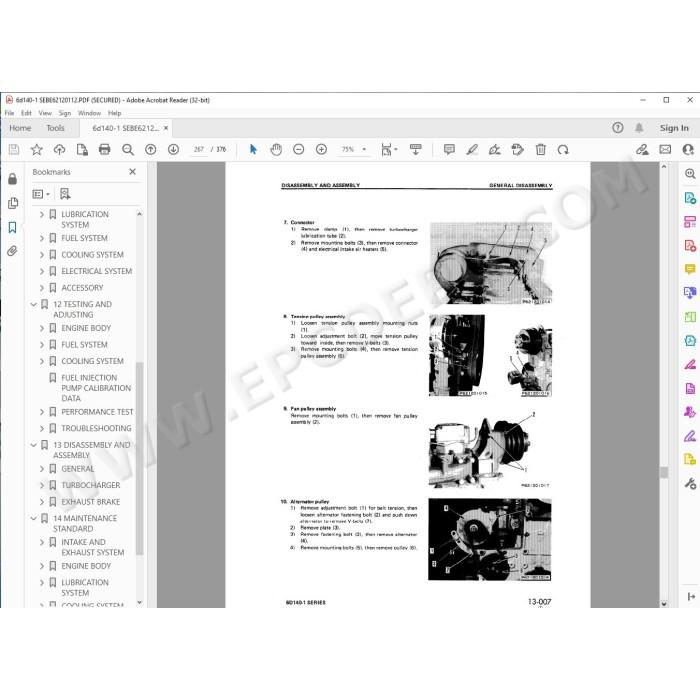Screen dimensions: 700x700
Task: Open the right pane search zoom tool
Action: (690, 174)
